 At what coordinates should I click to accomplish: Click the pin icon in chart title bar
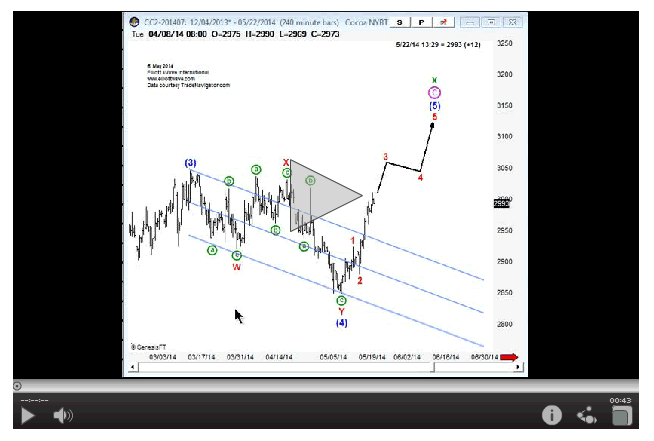[444, 20]
